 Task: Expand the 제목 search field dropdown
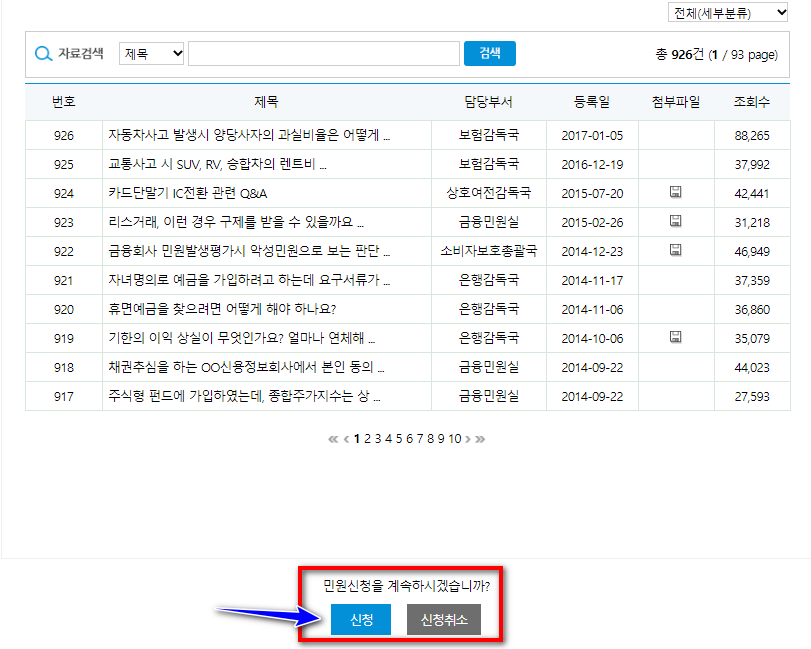(152, 53)
